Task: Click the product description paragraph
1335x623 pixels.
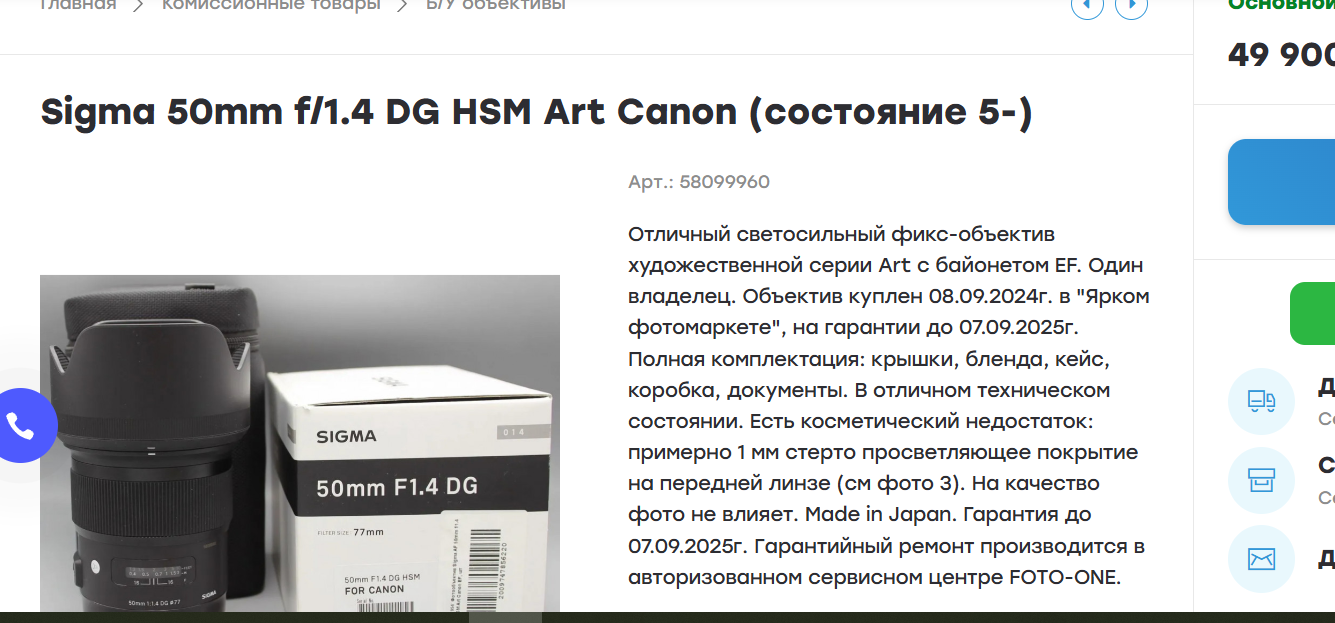Action: click(889, 405)
